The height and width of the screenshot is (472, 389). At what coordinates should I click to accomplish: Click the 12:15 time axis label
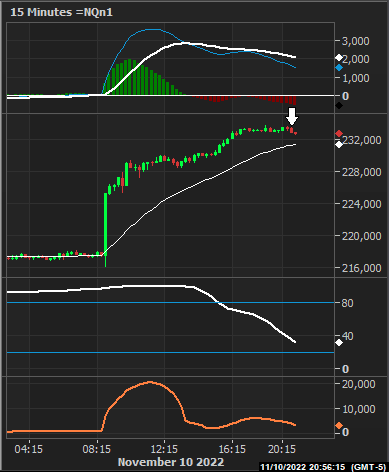(164, 449)
